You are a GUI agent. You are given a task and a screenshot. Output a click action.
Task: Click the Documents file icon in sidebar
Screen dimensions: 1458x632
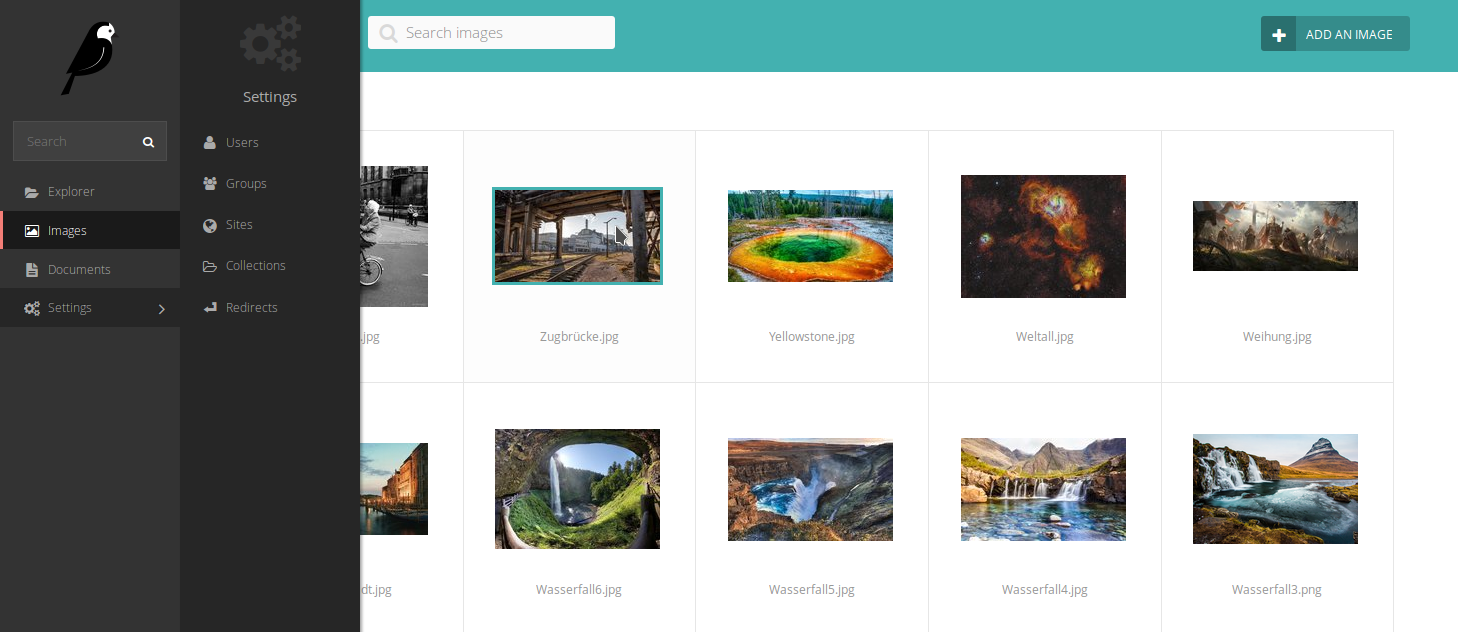click(x=32, y=270)
